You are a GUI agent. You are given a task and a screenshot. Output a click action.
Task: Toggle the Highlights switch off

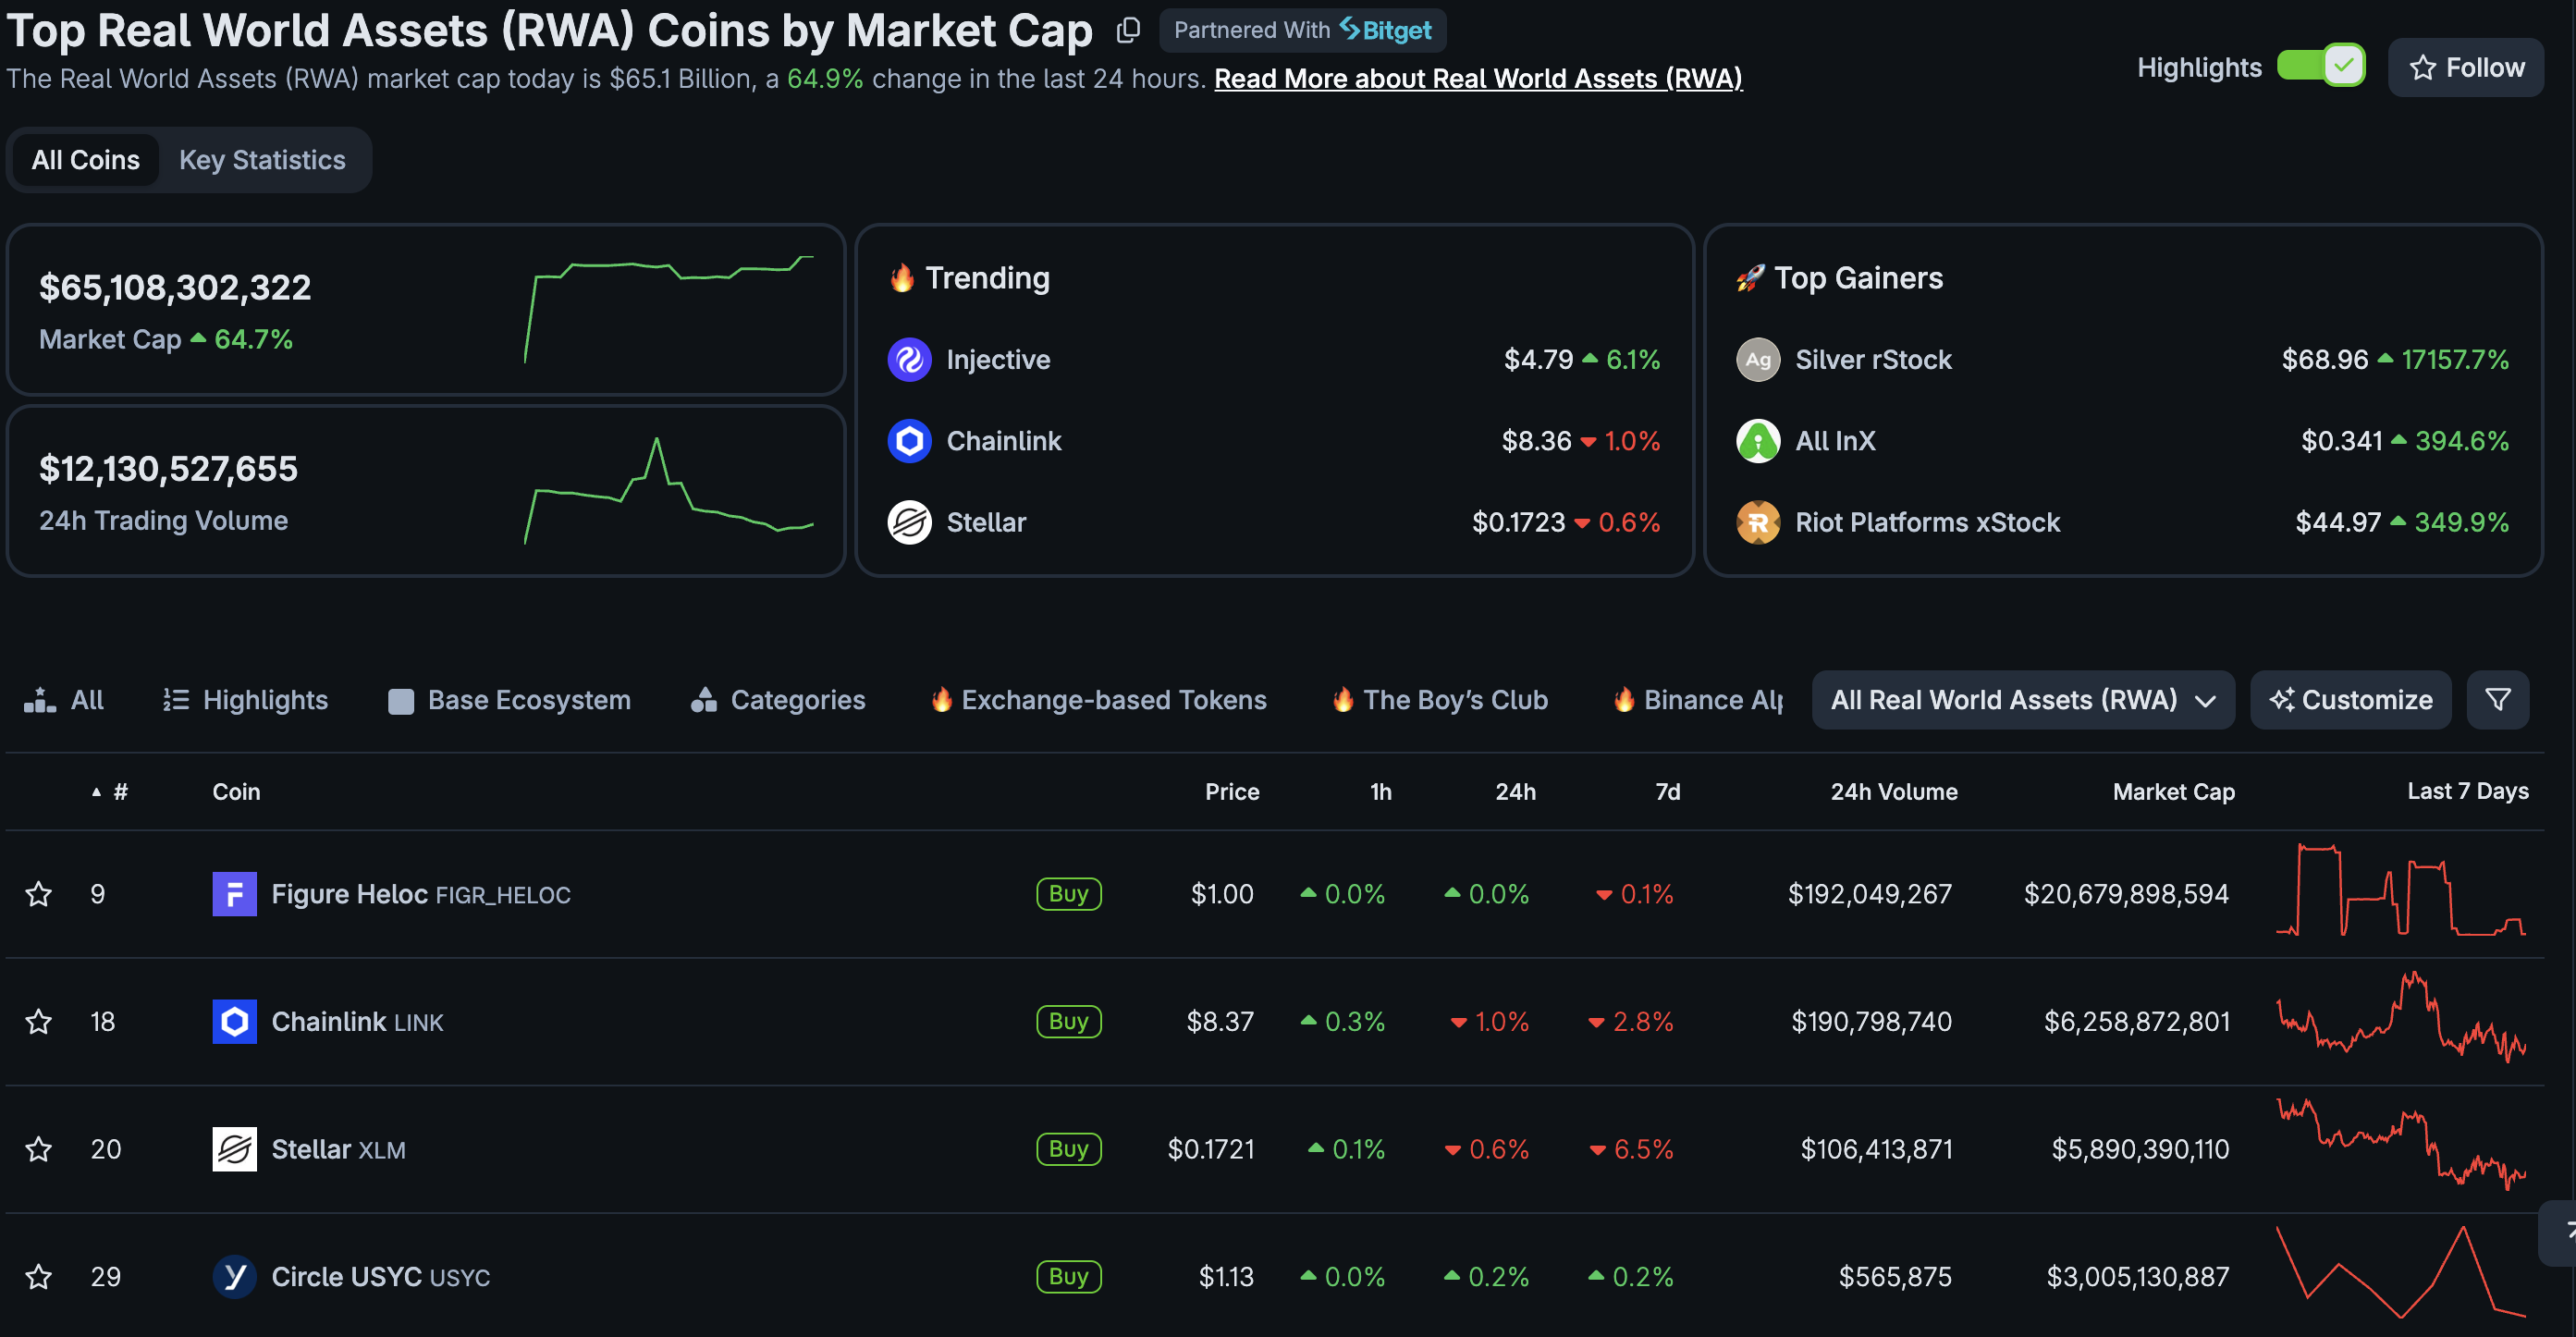(2320, 66)
